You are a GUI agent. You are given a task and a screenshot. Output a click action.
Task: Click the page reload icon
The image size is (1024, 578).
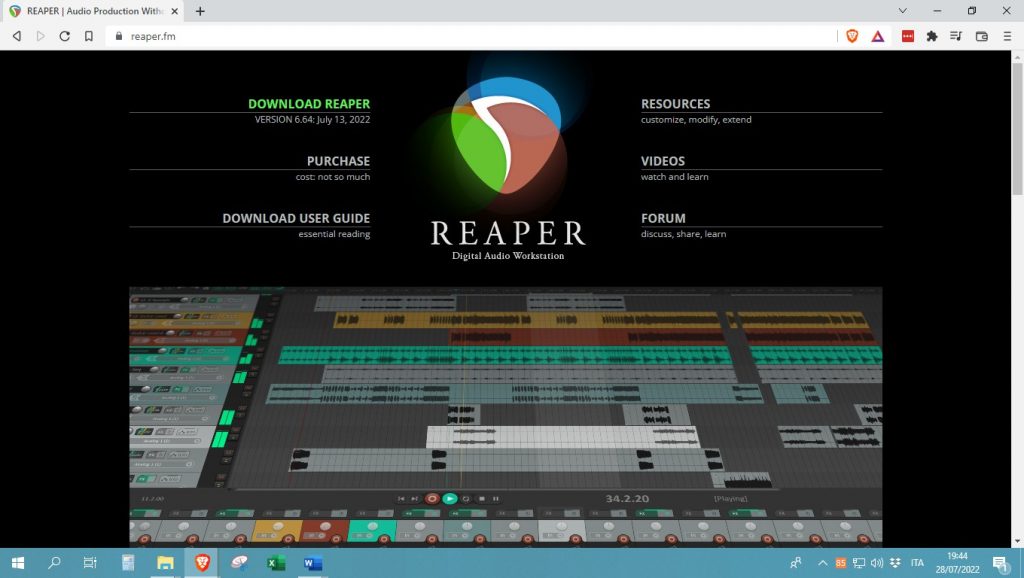(63, 35)
